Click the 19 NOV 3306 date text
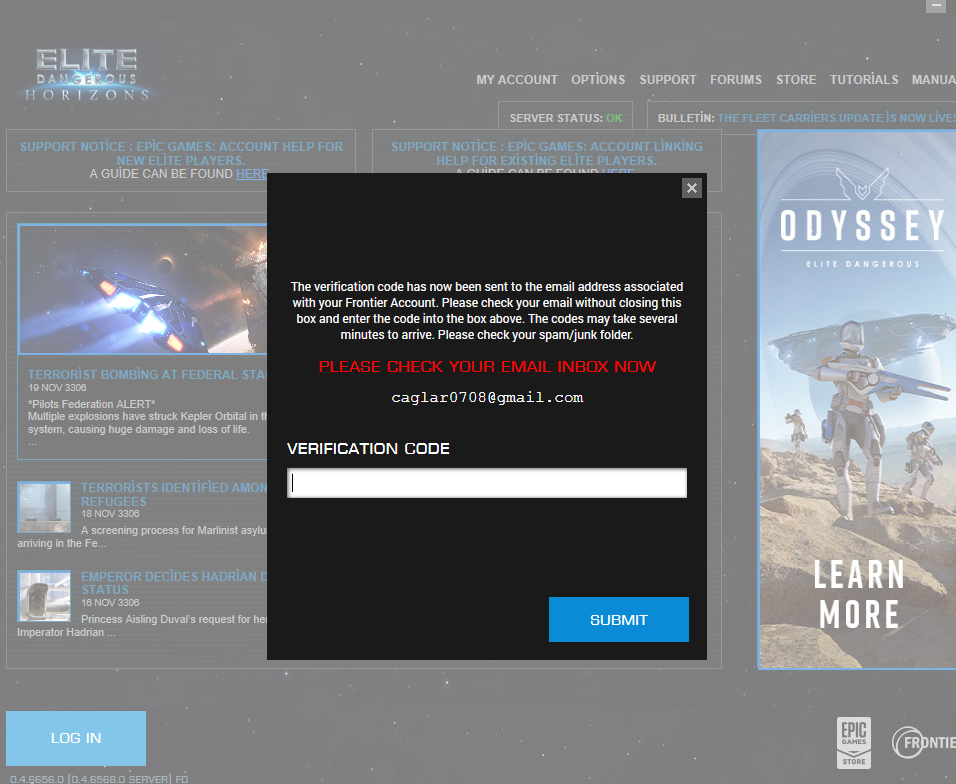 pyautogui.click(x=57, y=388)
